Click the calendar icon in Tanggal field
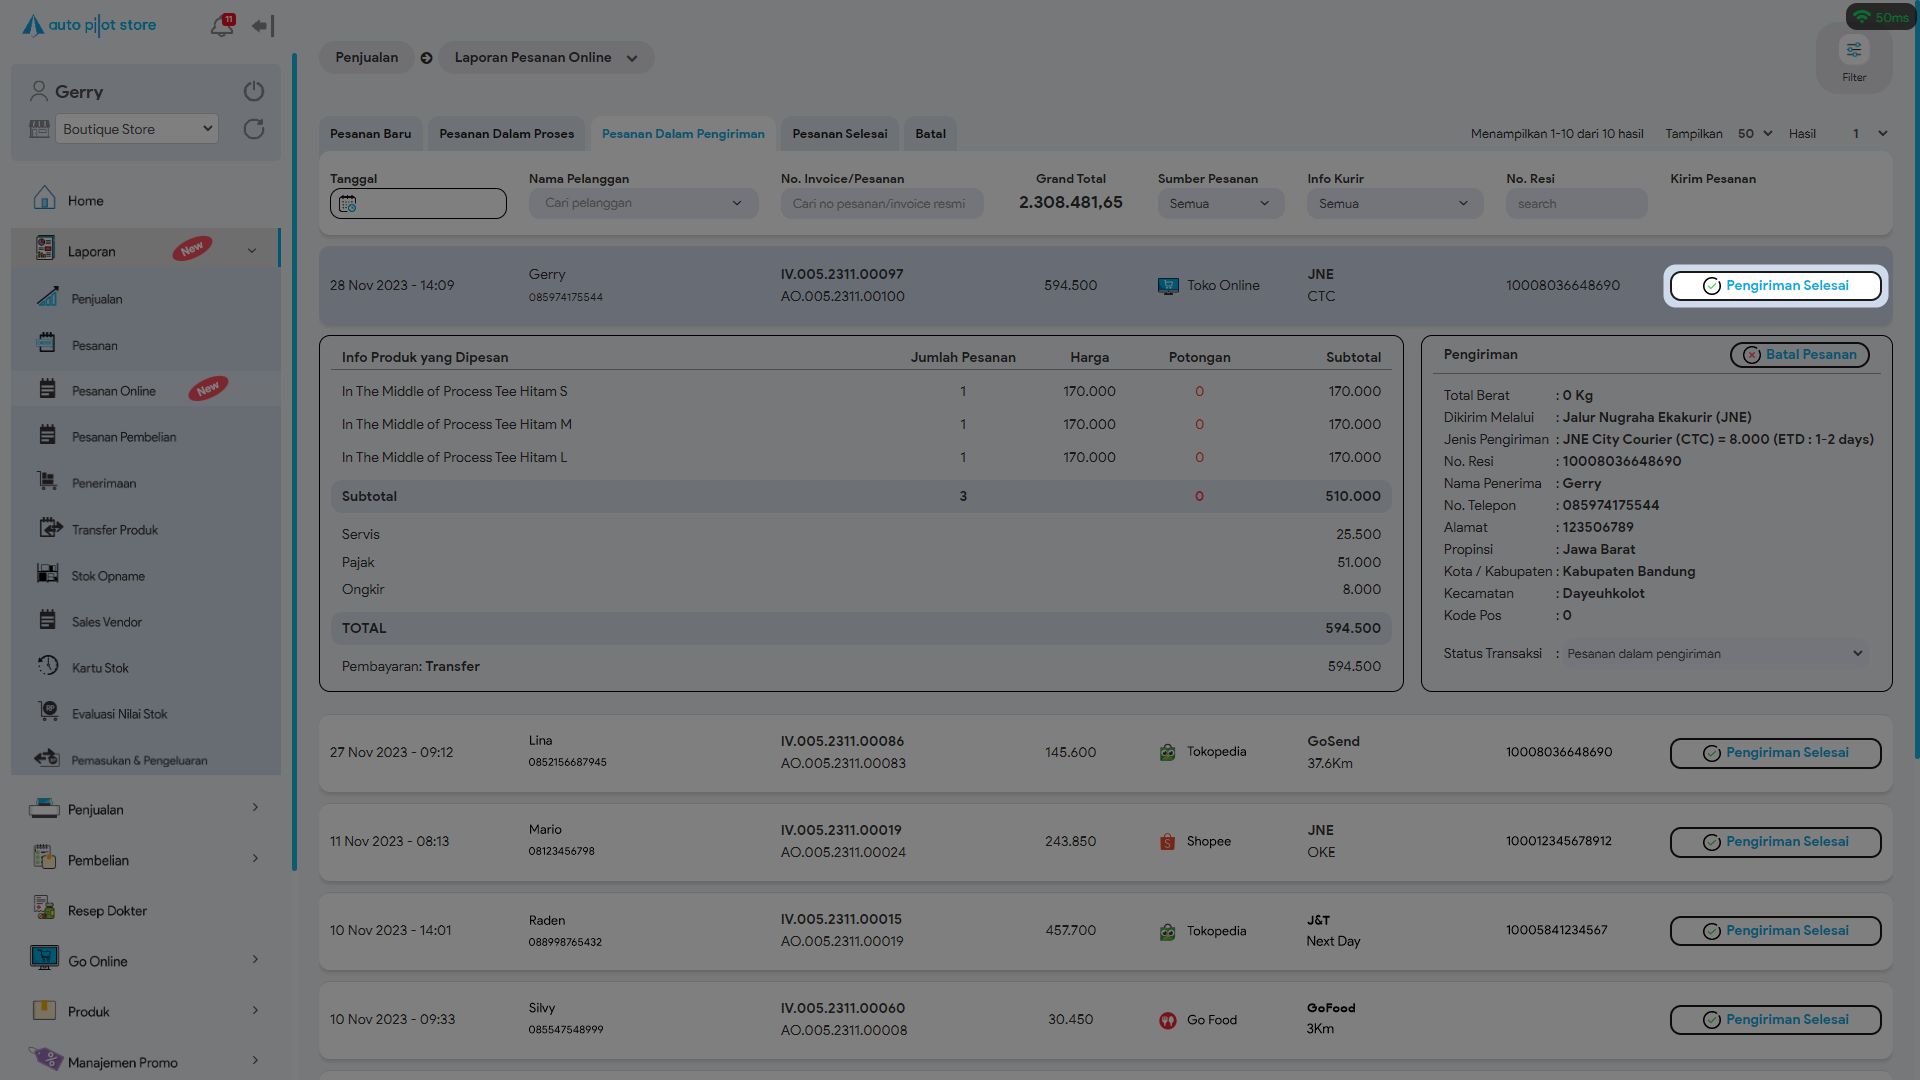 (x=347, y=204)
